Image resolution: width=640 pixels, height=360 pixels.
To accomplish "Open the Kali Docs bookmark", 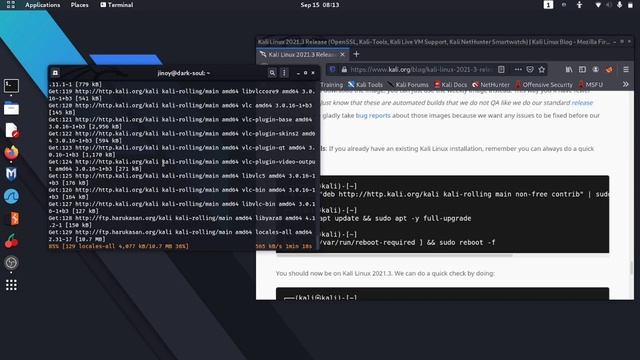I will click(x=451, y=84).
